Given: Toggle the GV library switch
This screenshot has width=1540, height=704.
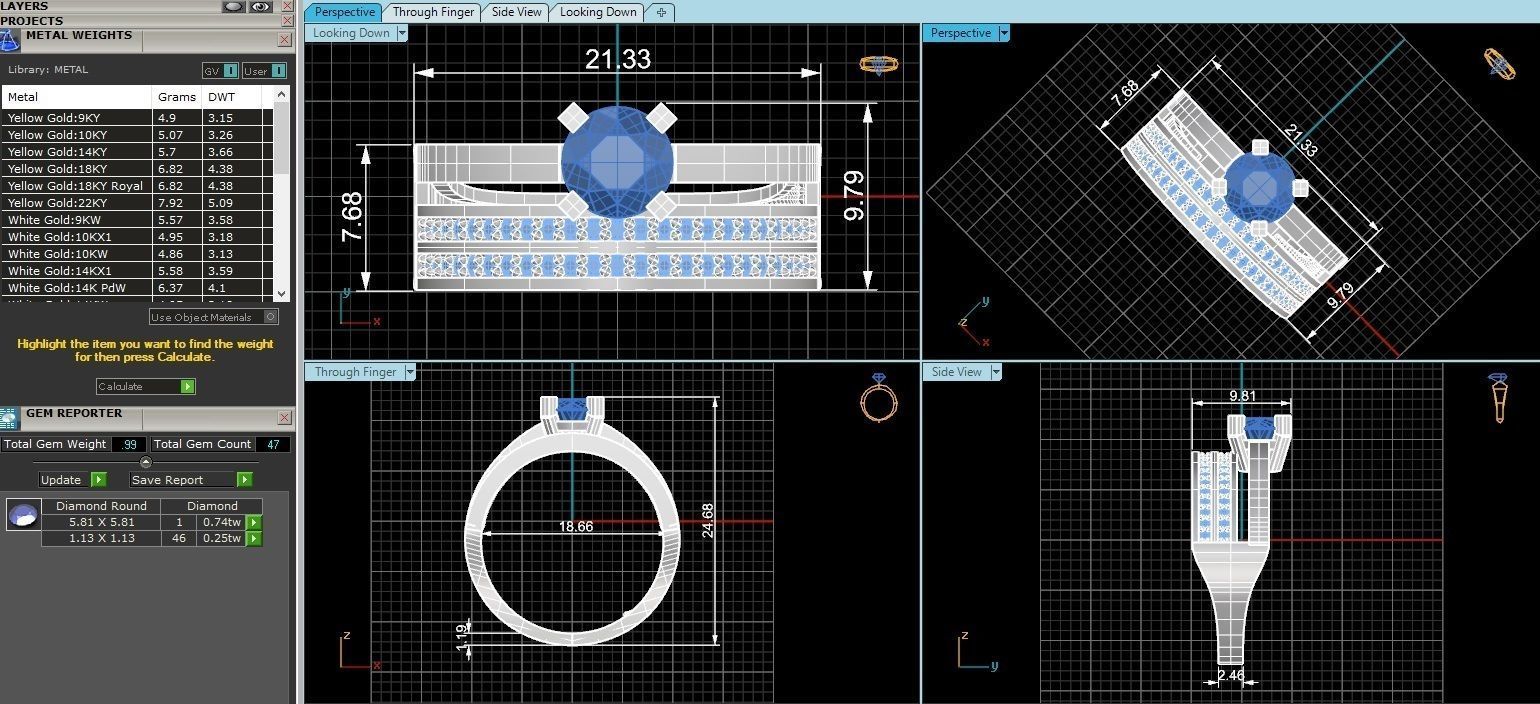Looking at the screenshot, I should (x=220, y=70).
